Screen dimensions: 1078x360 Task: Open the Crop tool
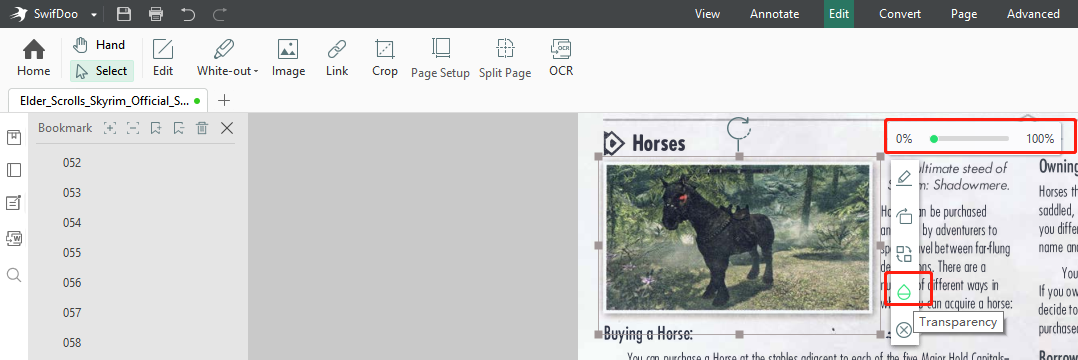pos(385,58)
